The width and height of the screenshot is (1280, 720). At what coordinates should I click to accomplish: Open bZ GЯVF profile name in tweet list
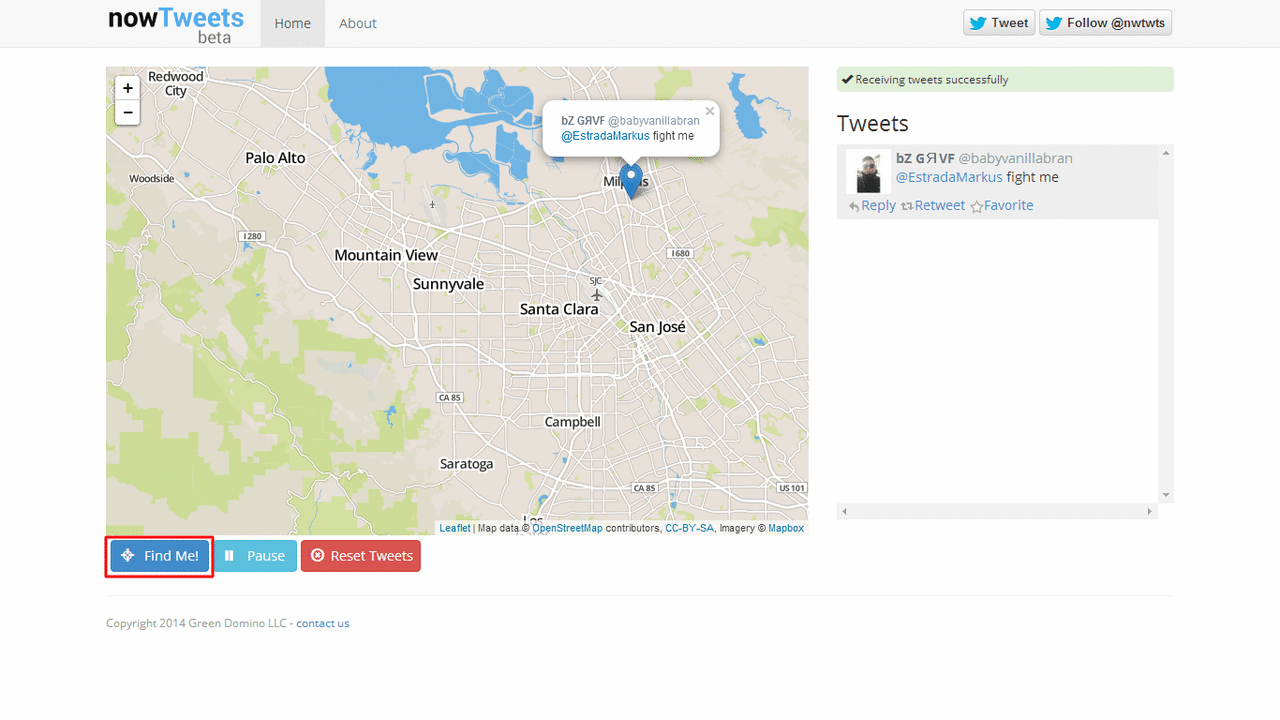(x=925, y=158)
